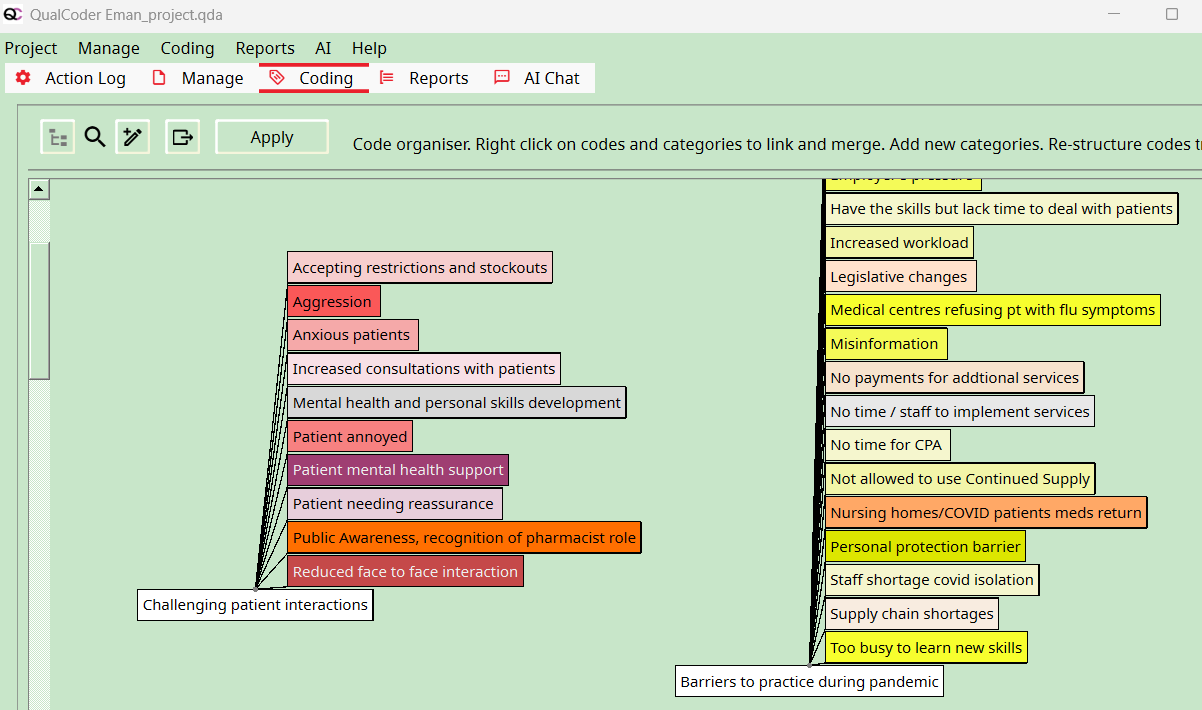Click 'Mental health and personal skills development' code

(x=457, y=403)
